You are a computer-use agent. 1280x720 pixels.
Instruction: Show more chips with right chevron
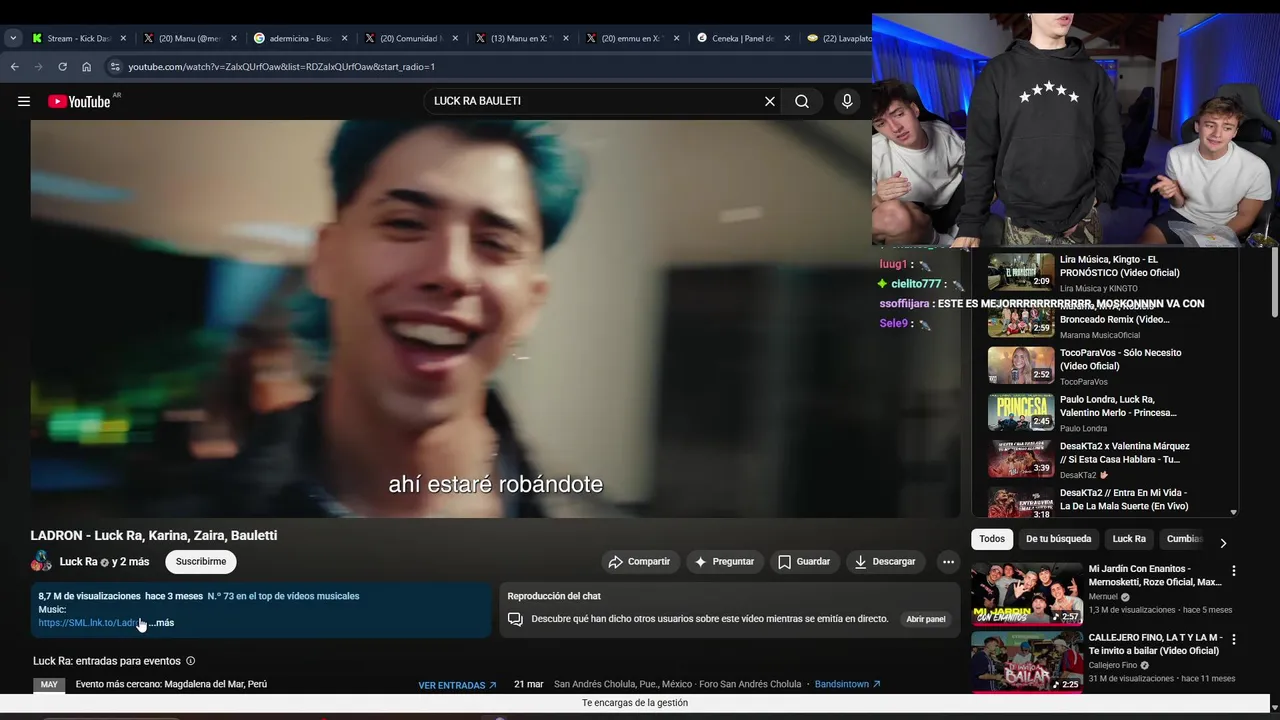click(x=1223, y=543)
